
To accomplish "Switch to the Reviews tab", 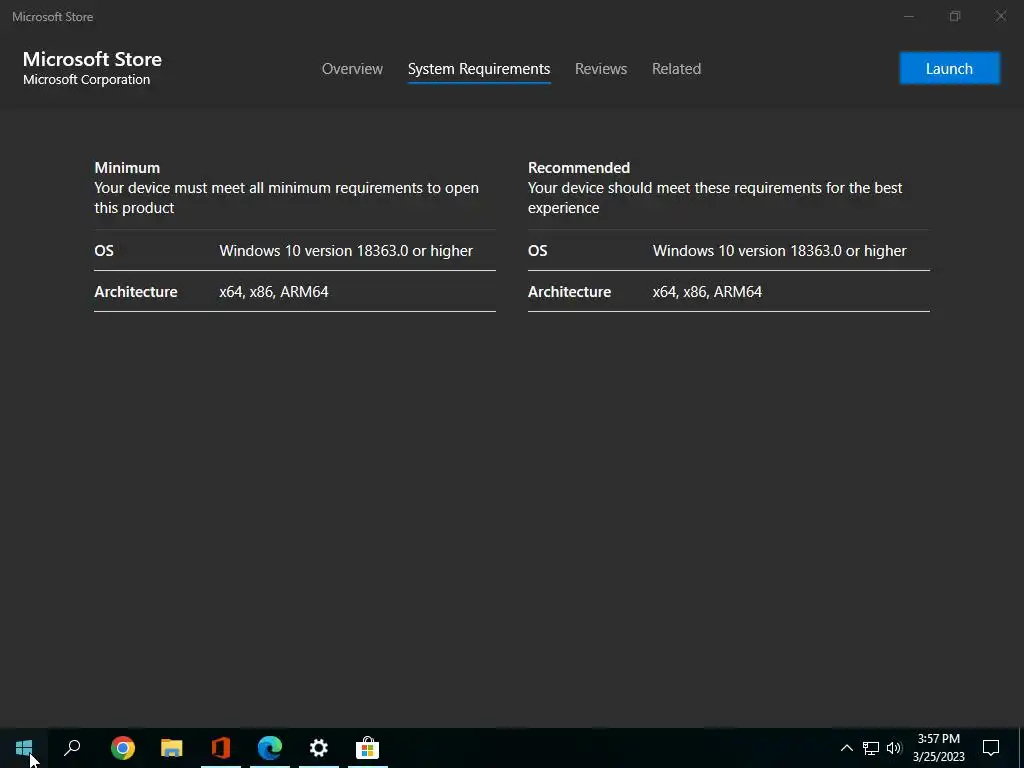I will [601, 69].
